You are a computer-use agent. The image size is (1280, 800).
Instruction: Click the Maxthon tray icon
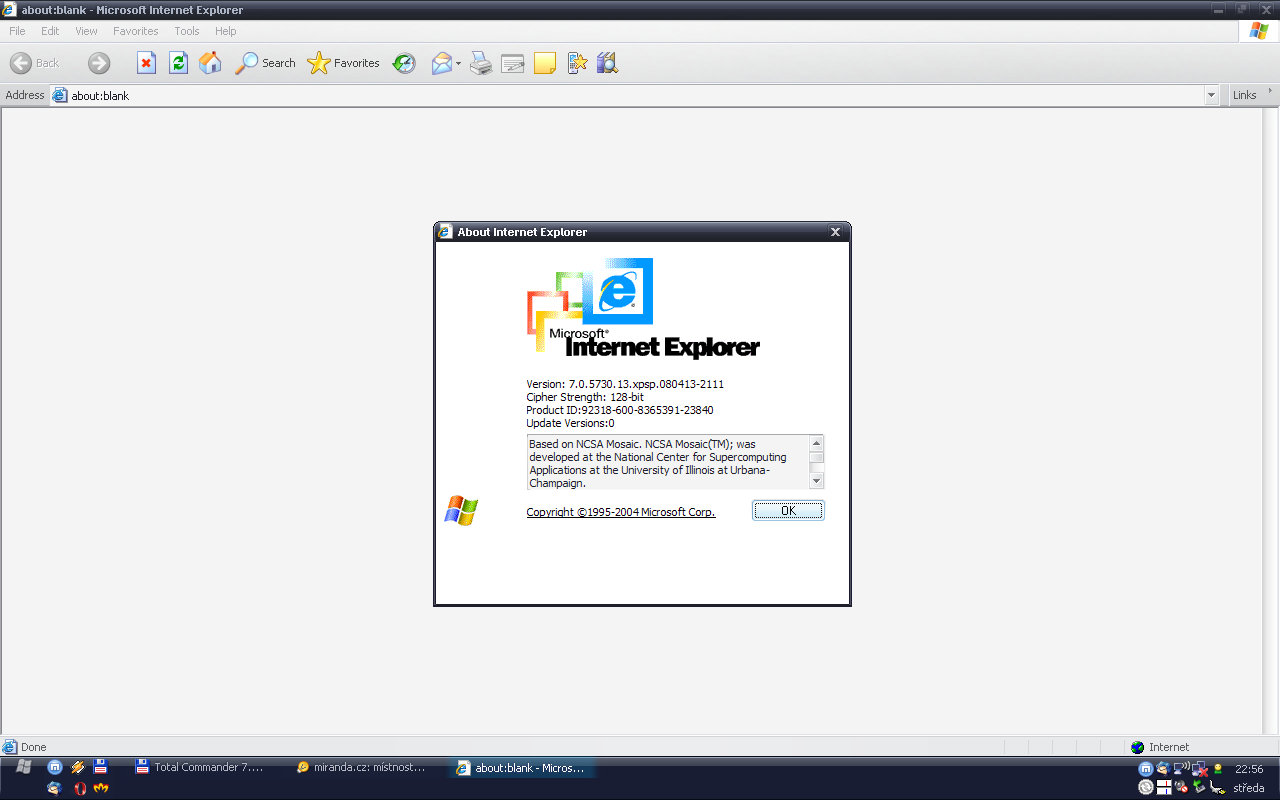[x=1146, y=769]
